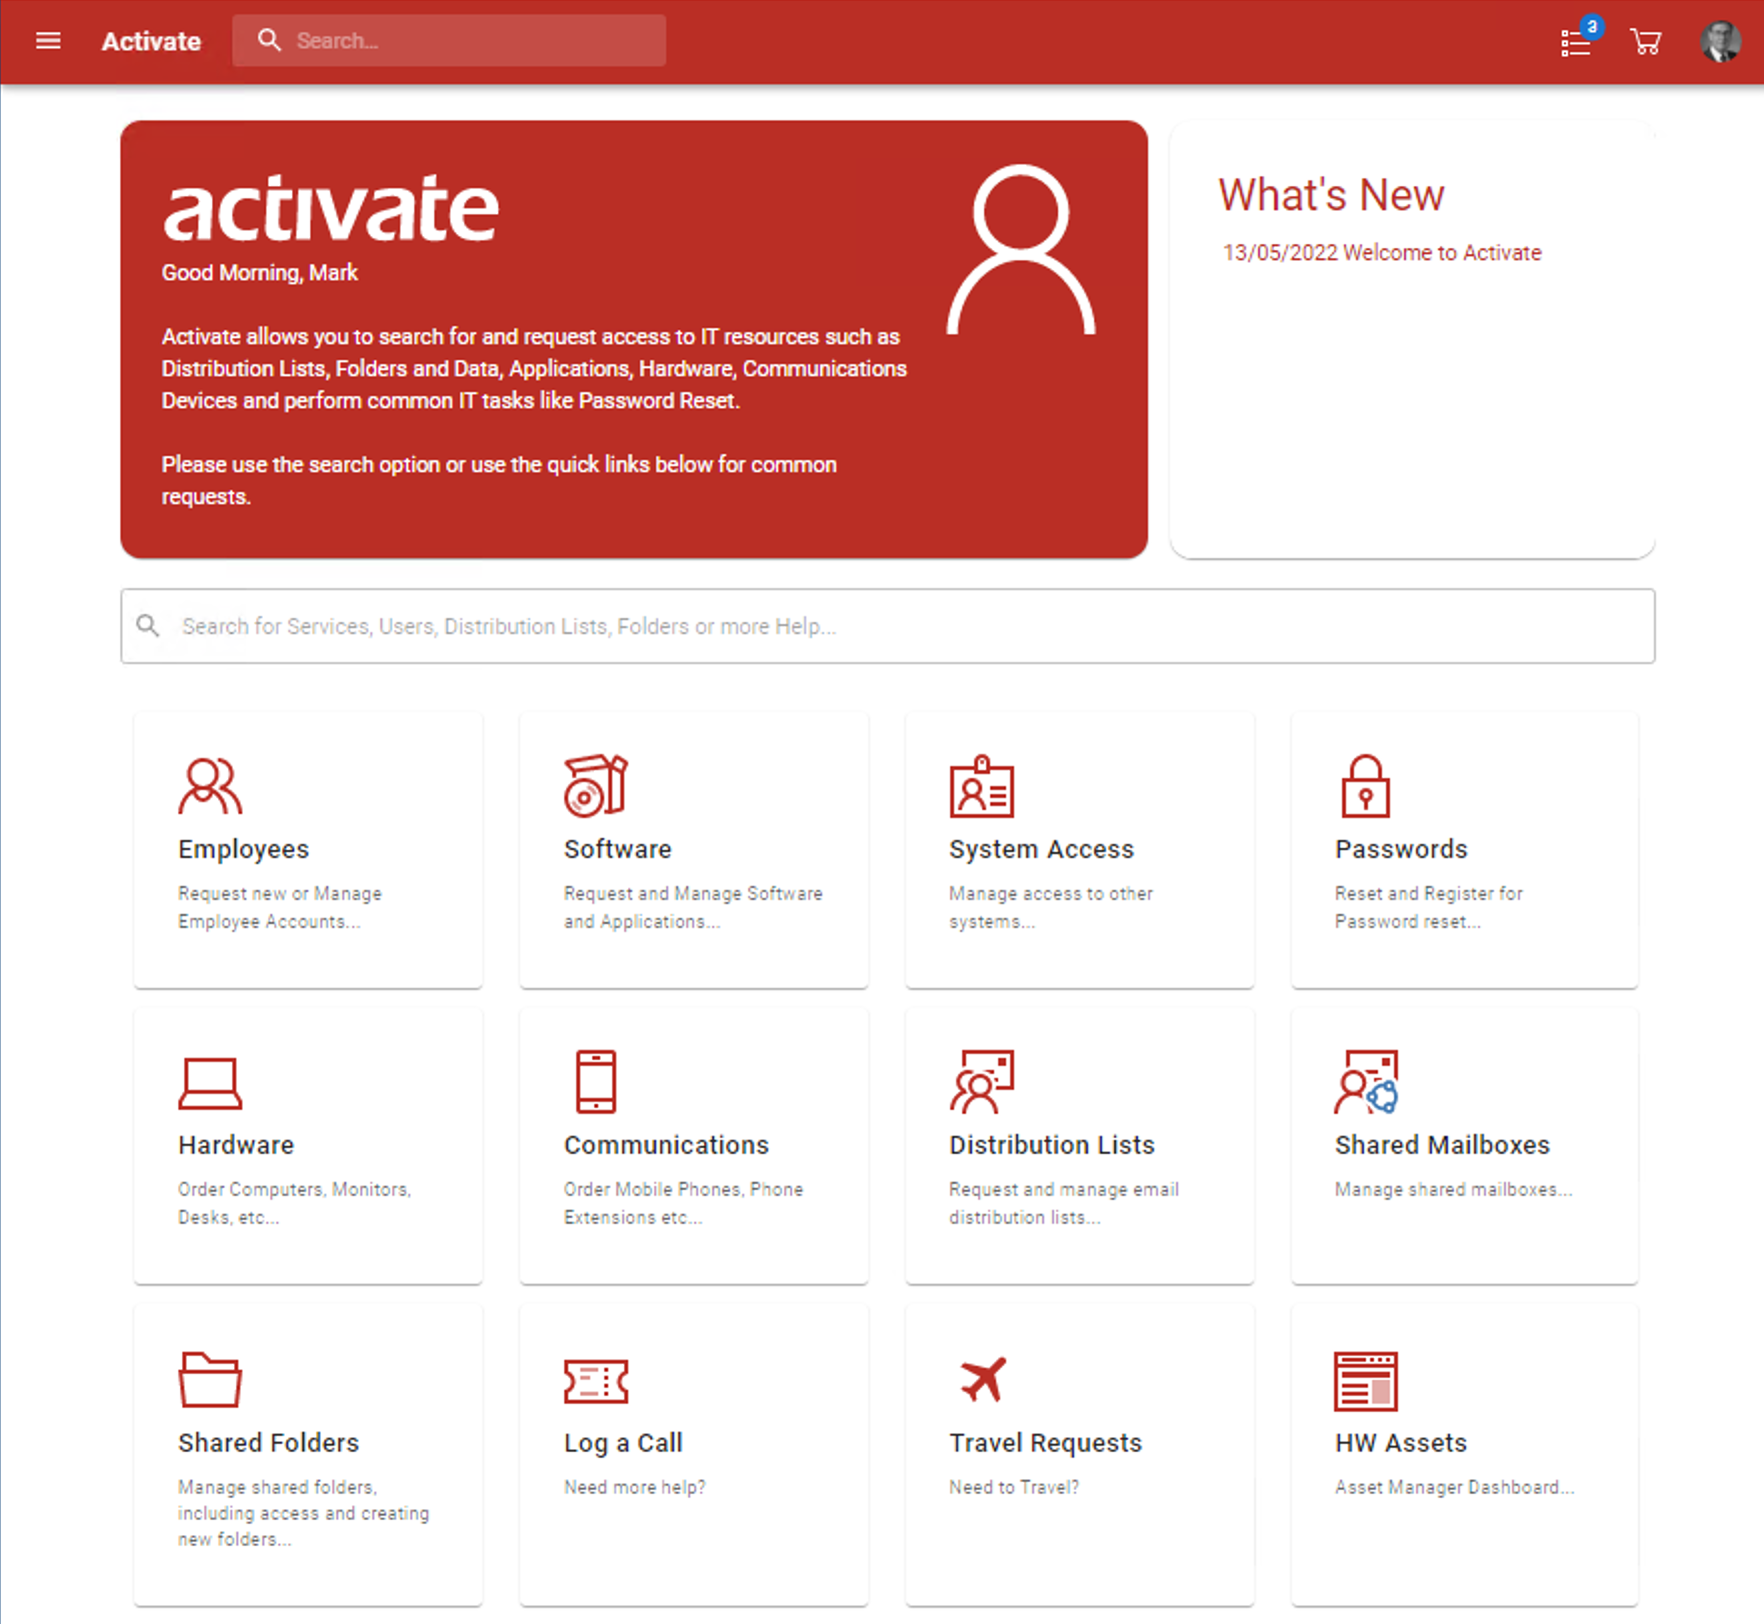Click the top bar Search field
Image resolution: width=1764 pixels, height=1624 pixels.
pos(449,40)
